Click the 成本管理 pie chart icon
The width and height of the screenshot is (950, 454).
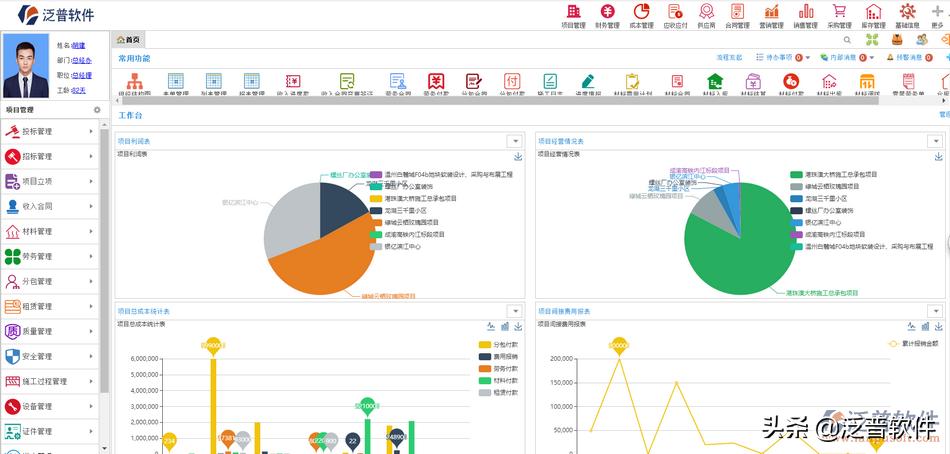[x=641, y=12]
